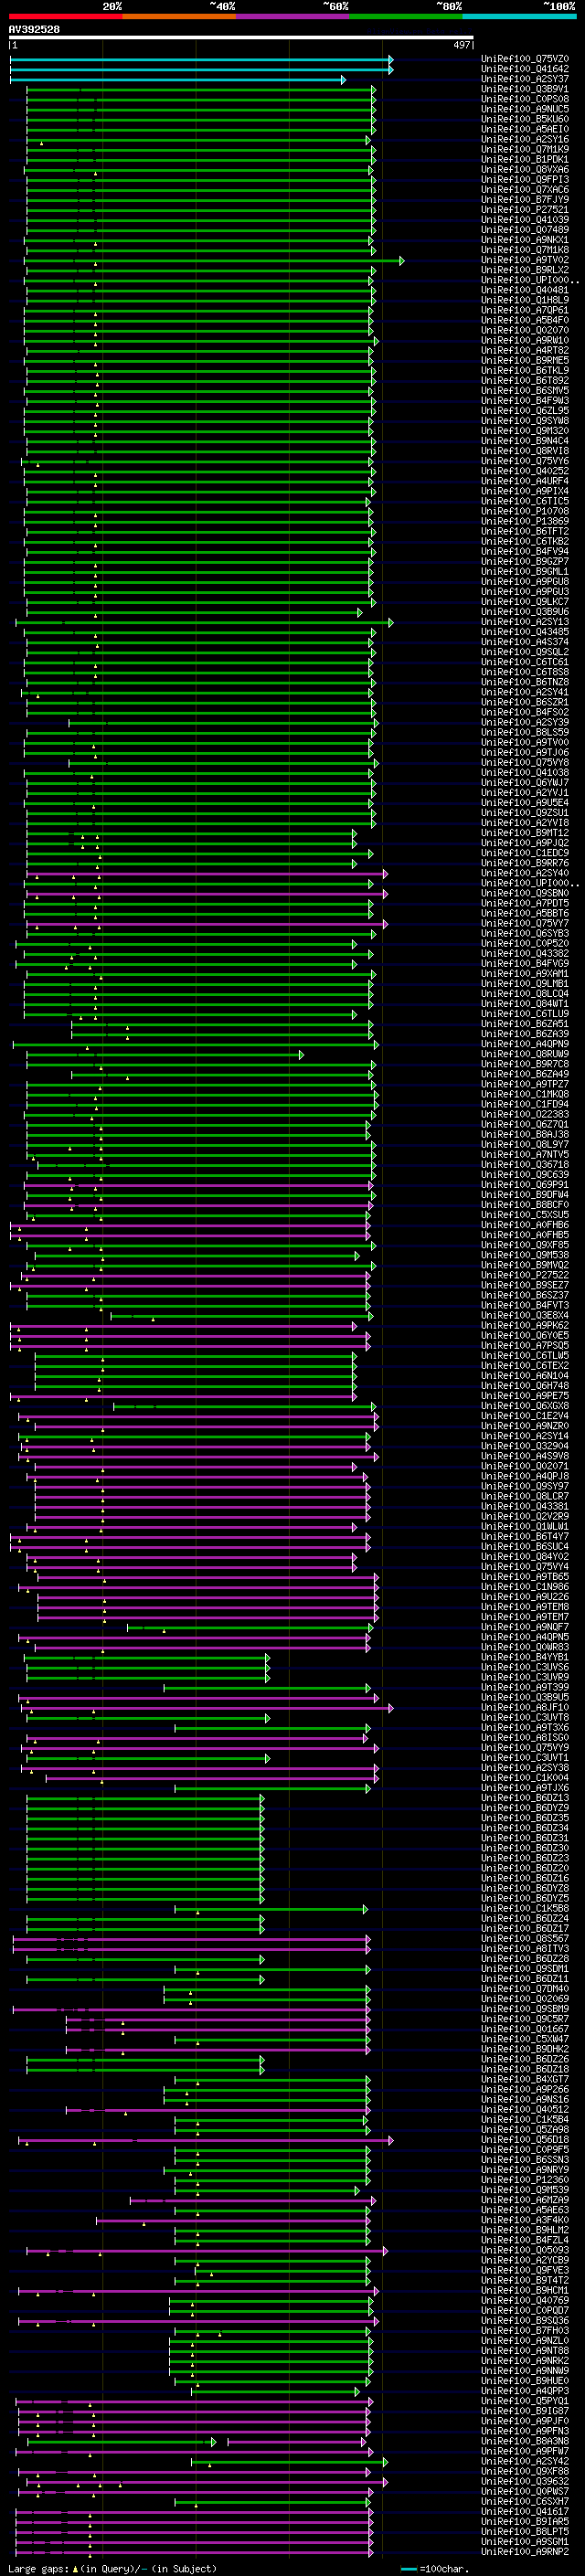The image size is (585, 2576).
Task: Select the UniRef100_A5AEI0 label
Action: click(x=525, y=129)
